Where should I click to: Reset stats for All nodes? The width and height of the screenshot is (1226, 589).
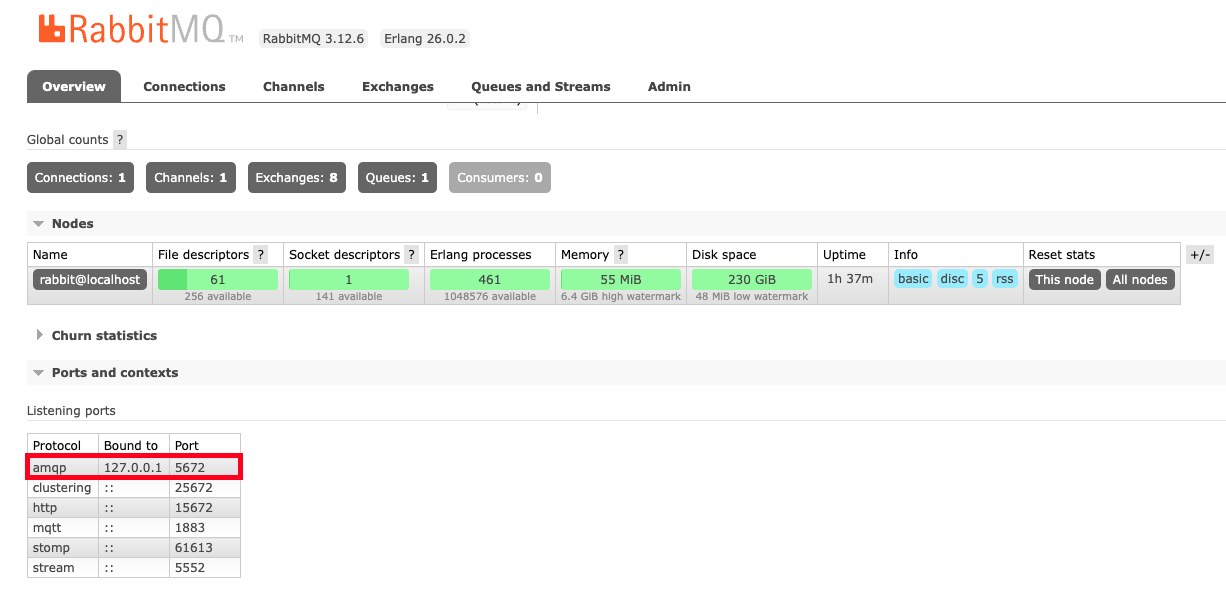pos(1140,280)
